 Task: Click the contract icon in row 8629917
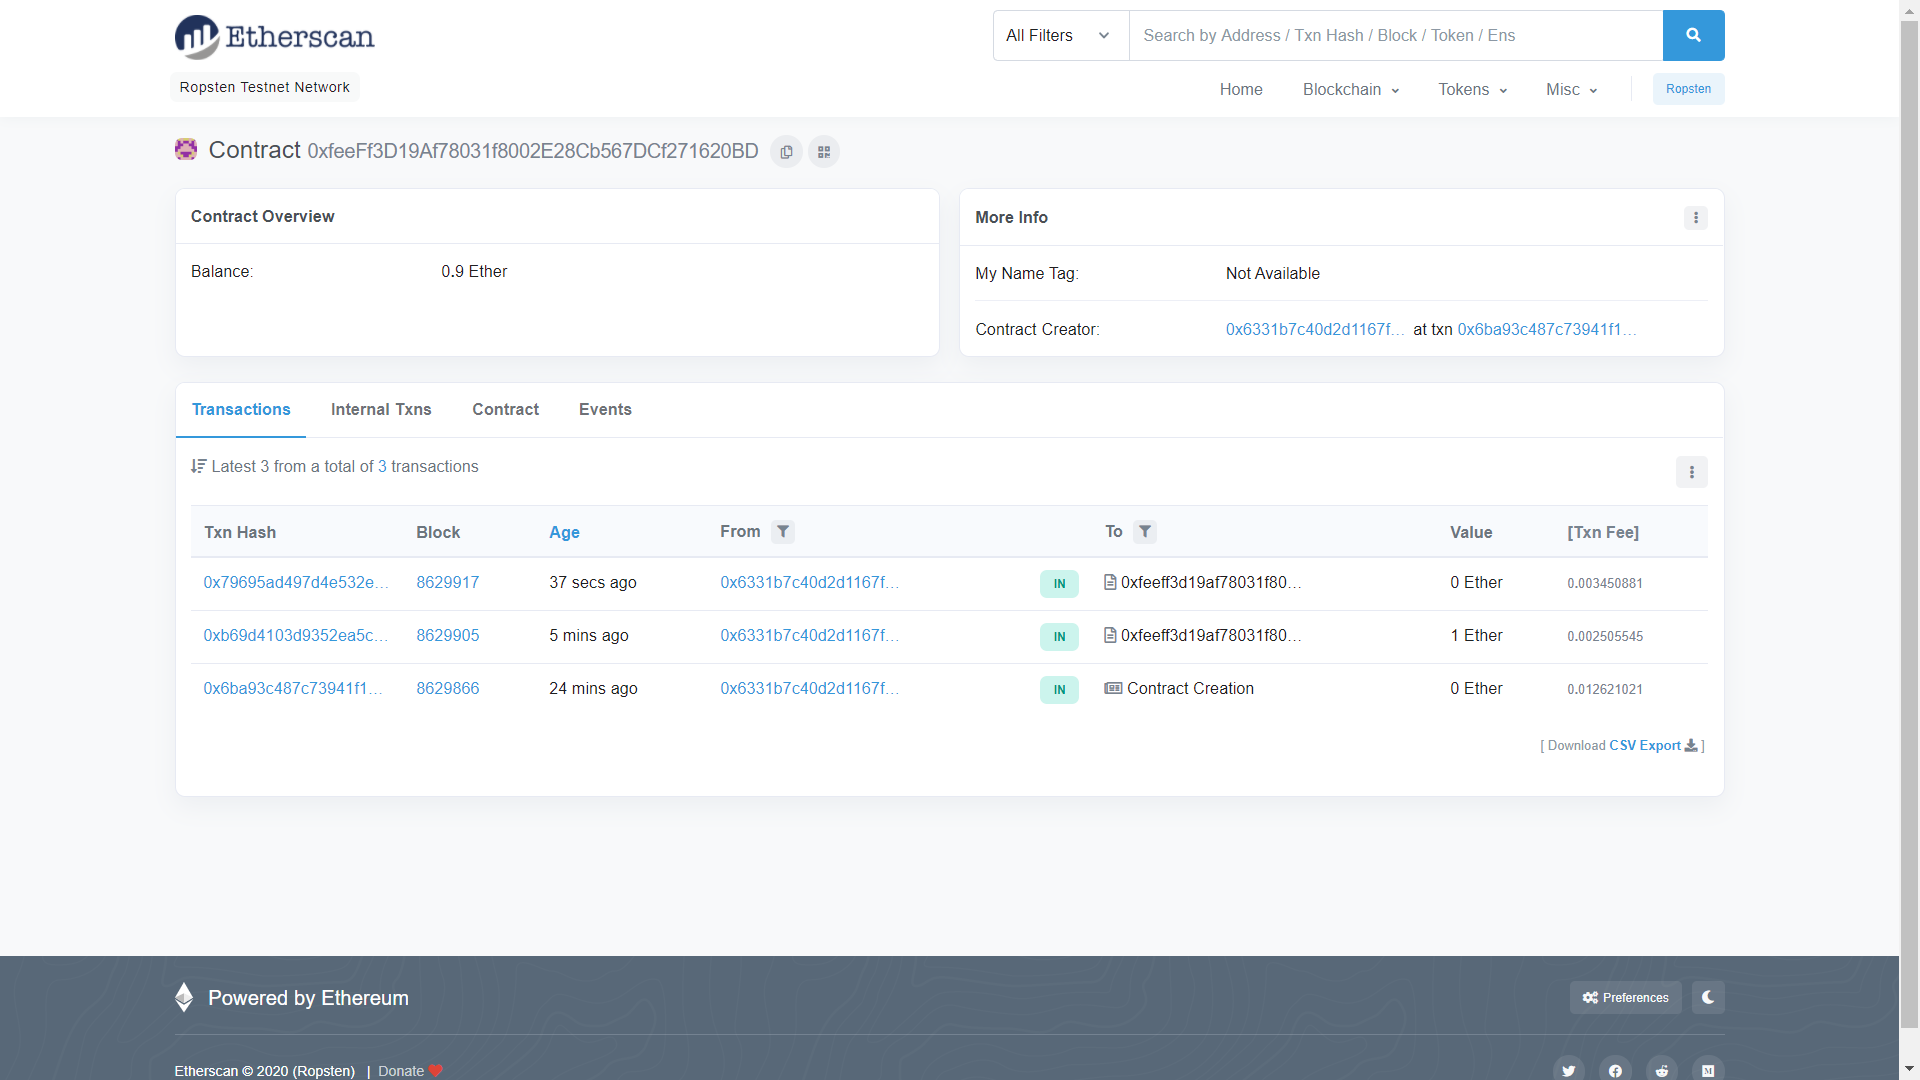[1110, 582]
